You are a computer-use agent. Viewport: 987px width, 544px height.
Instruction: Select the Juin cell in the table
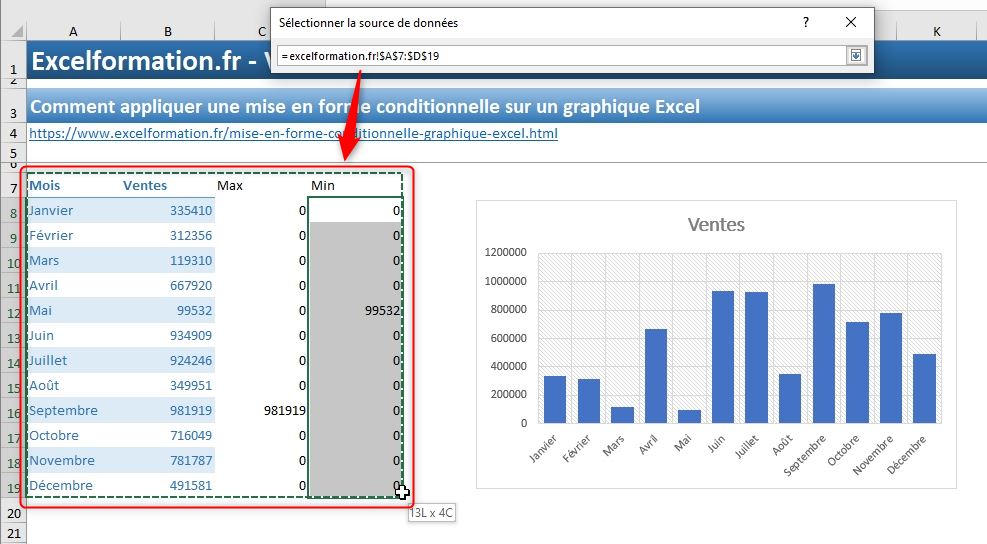(73, 335)
